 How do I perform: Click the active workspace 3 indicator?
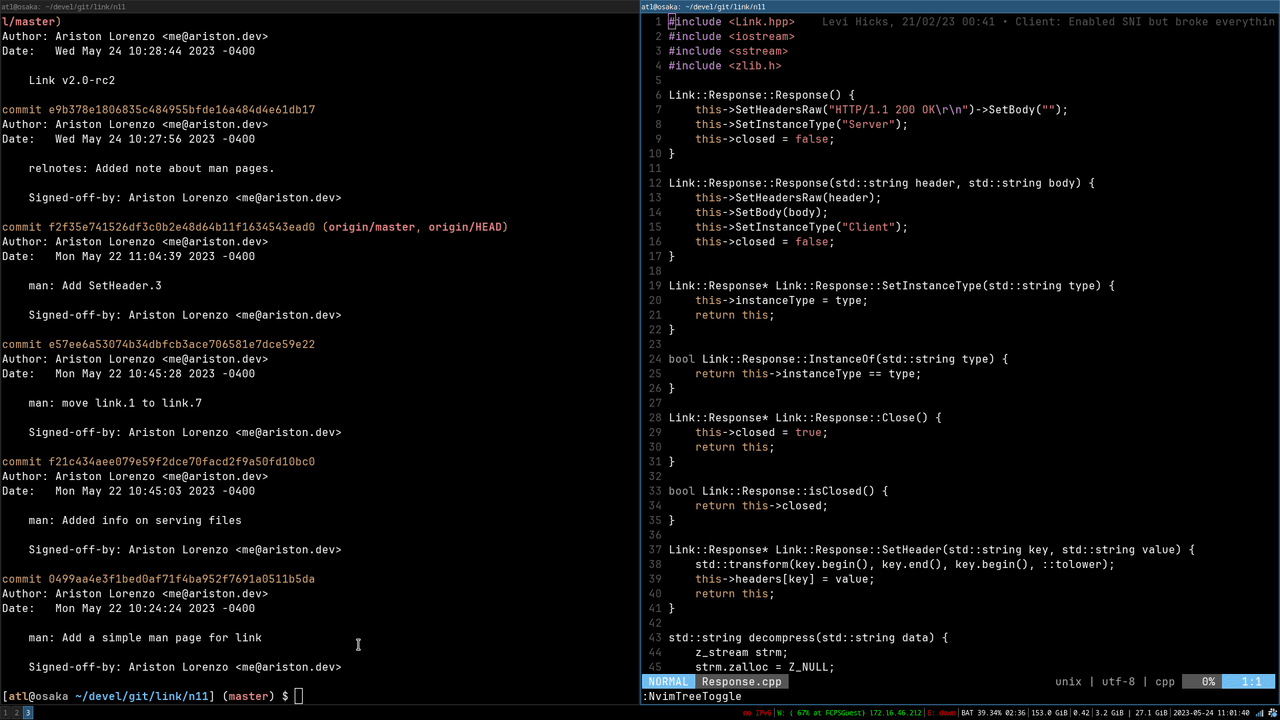coord(28,713)
